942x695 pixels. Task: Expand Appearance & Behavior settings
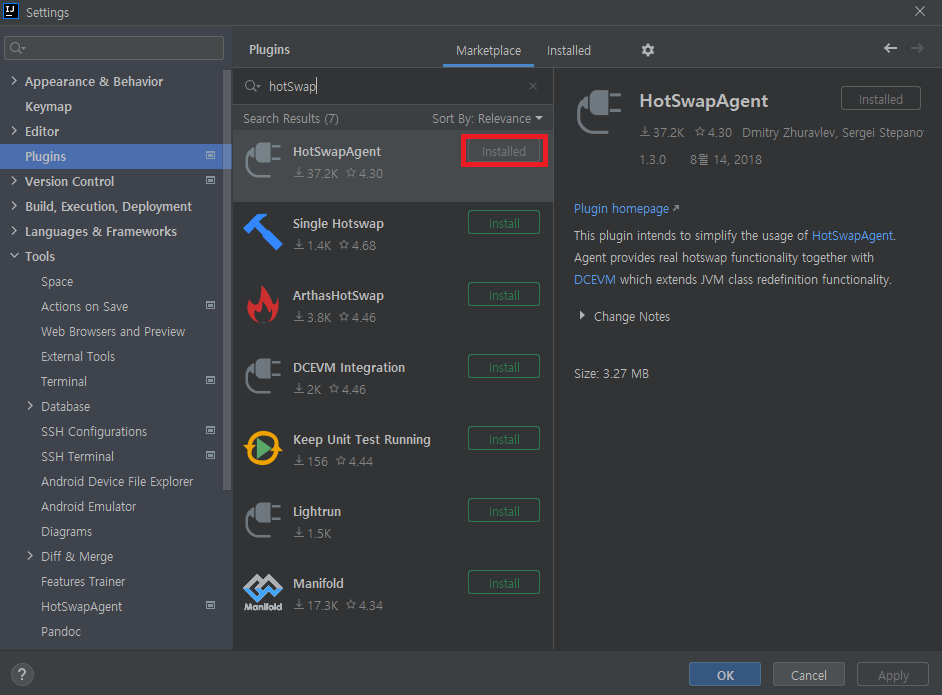(x=14, y=80)
